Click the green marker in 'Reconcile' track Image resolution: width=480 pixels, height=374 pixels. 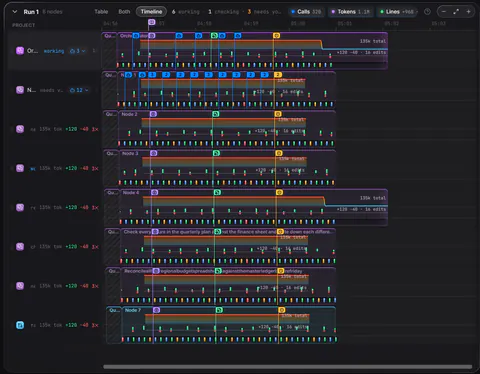(218, 271)
